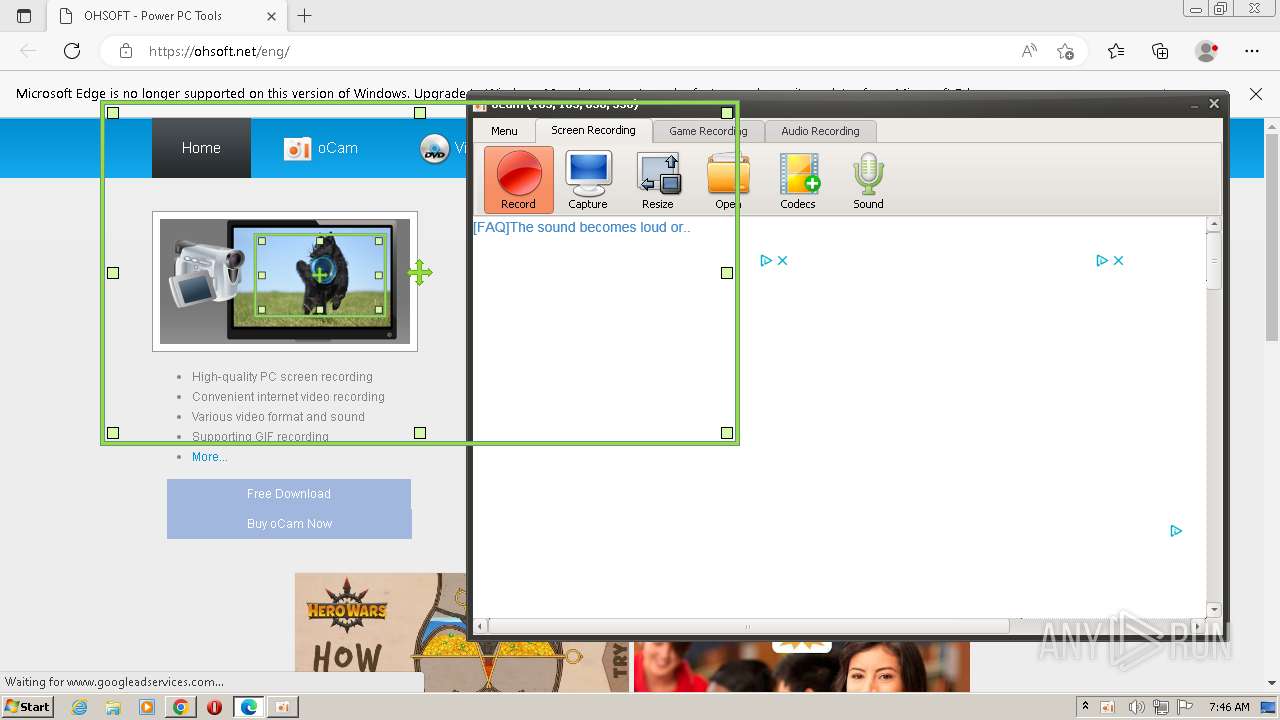Open Edge tab actions menu

(x=24, y=16)
